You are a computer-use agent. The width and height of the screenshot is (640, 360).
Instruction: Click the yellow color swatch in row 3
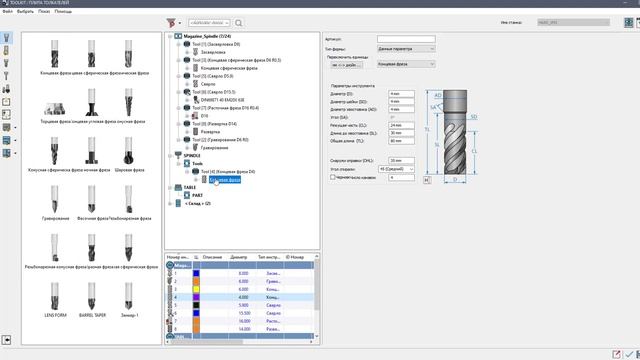pos(196,289)
